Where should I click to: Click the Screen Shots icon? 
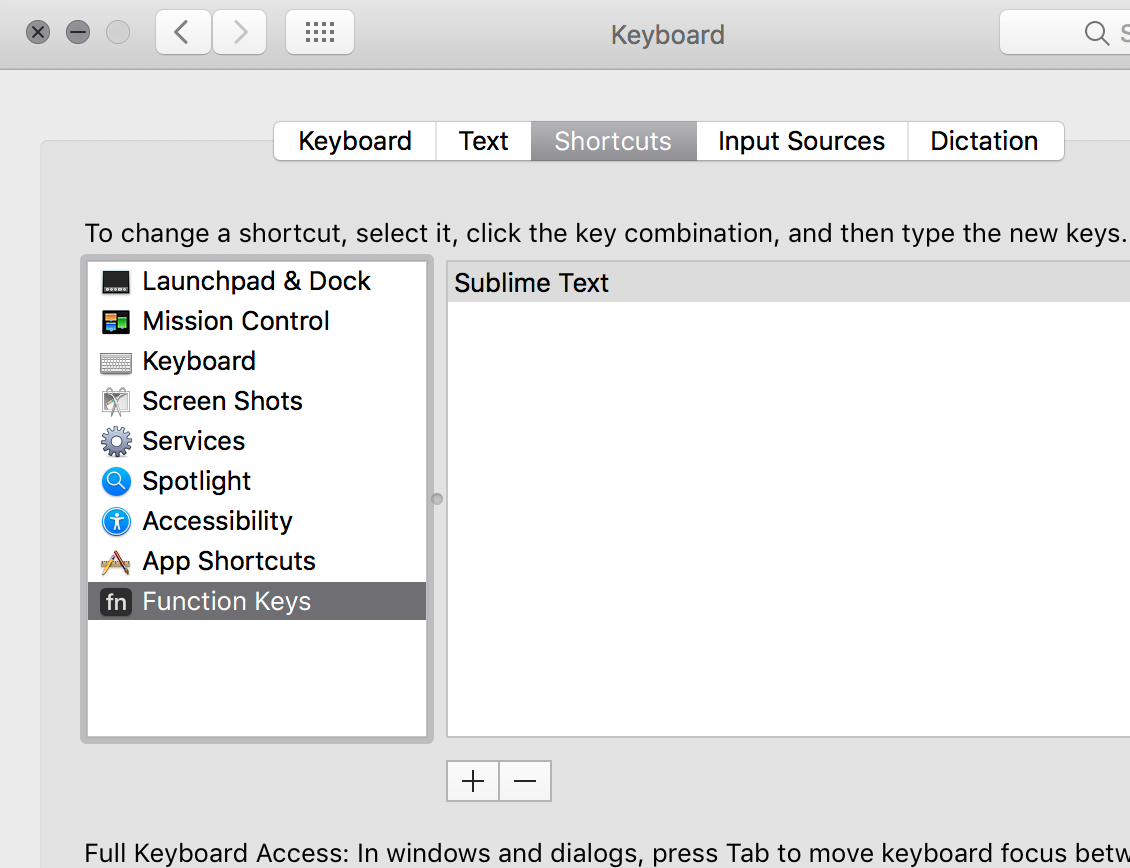[x=116, y=402]
